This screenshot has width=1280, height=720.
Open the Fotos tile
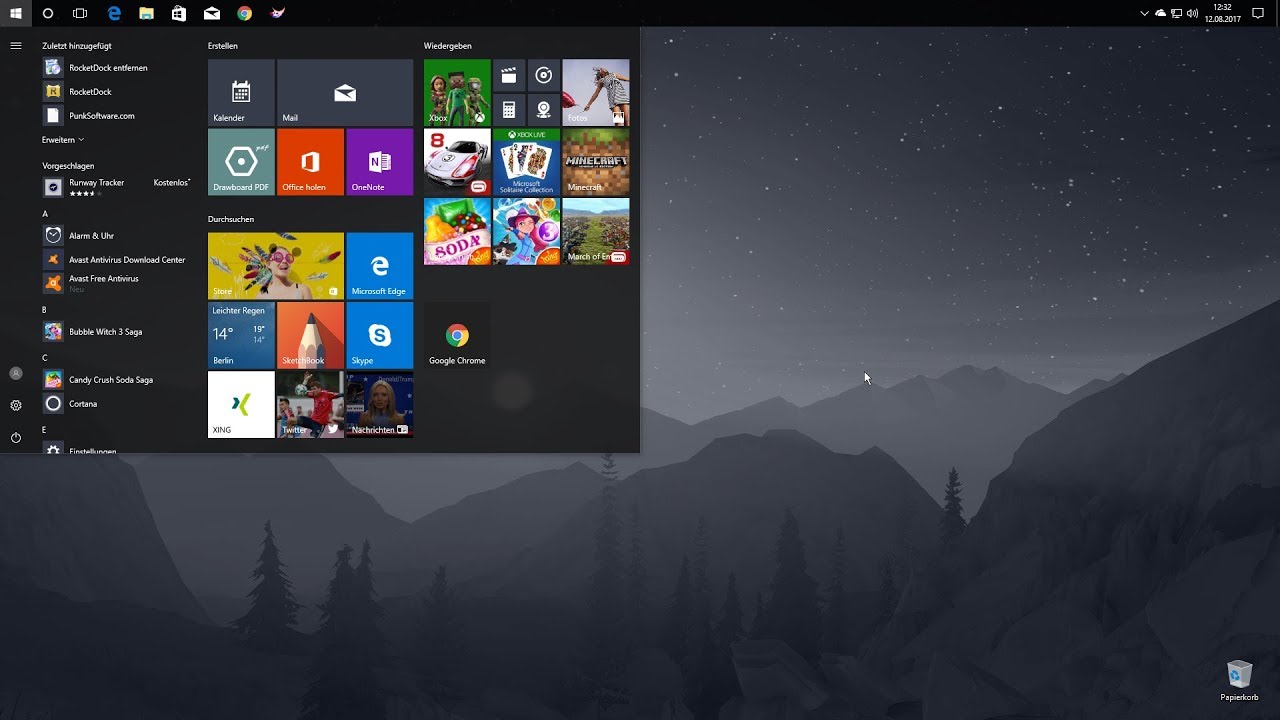596,92
